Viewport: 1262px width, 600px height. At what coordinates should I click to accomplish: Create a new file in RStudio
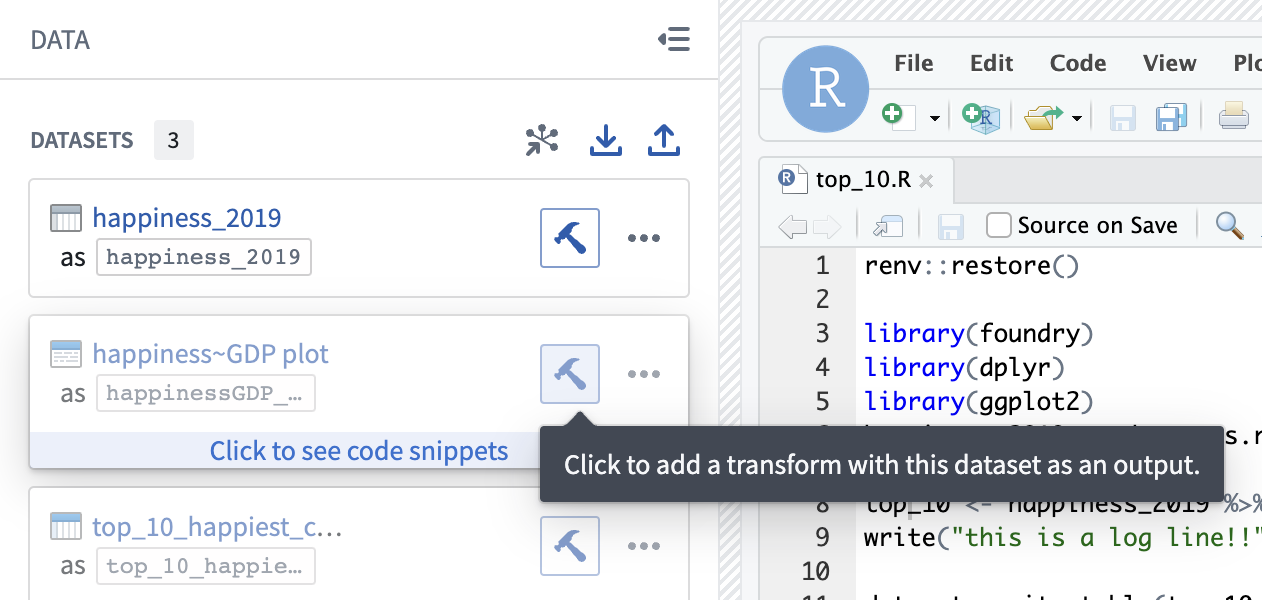(898, 116)
